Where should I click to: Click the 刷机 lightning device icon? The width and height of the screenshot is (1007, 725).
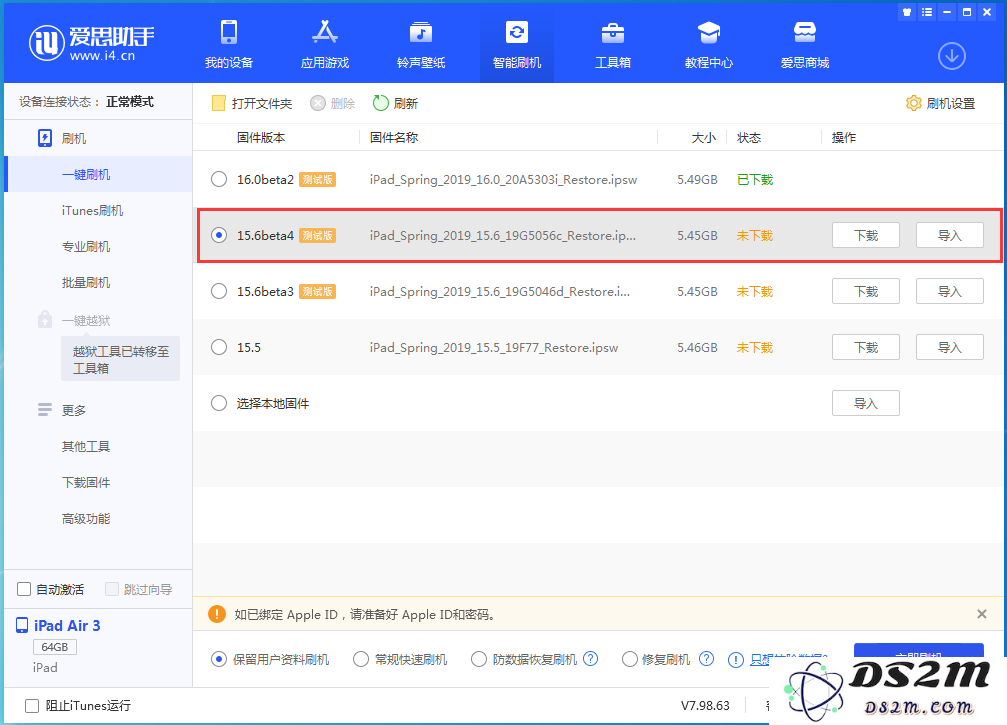coord(45,138)
